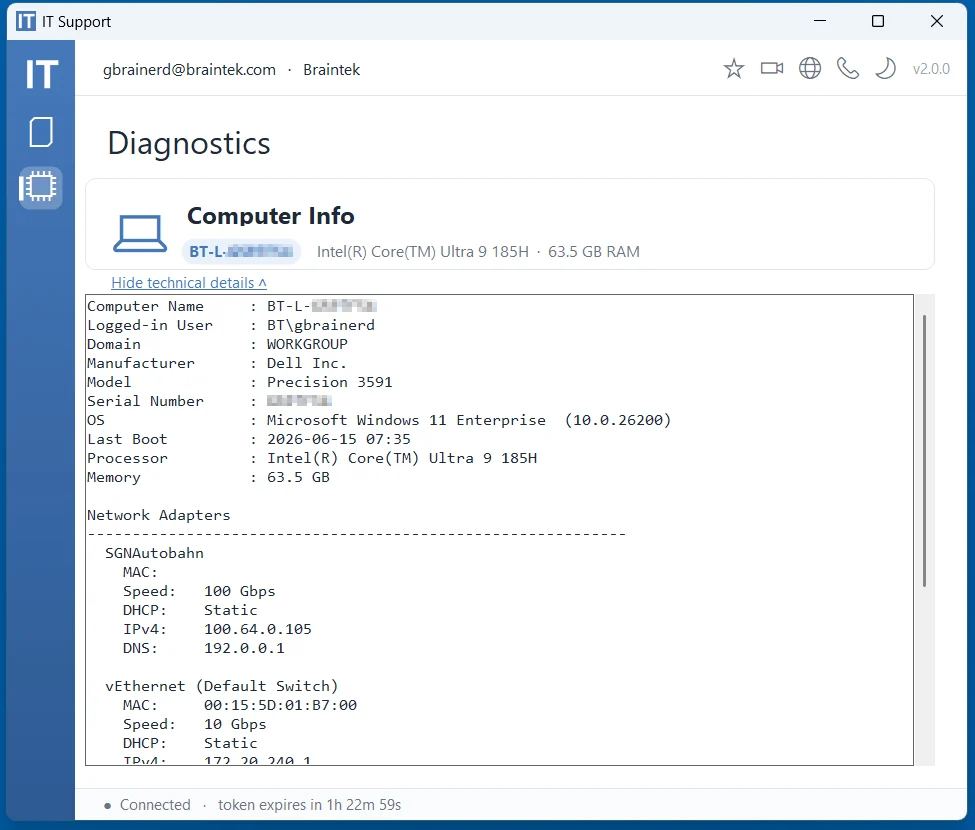Viewport: 975px width, 830px height.
Task: Click the Network Adapters section heading
Action: 159,515
